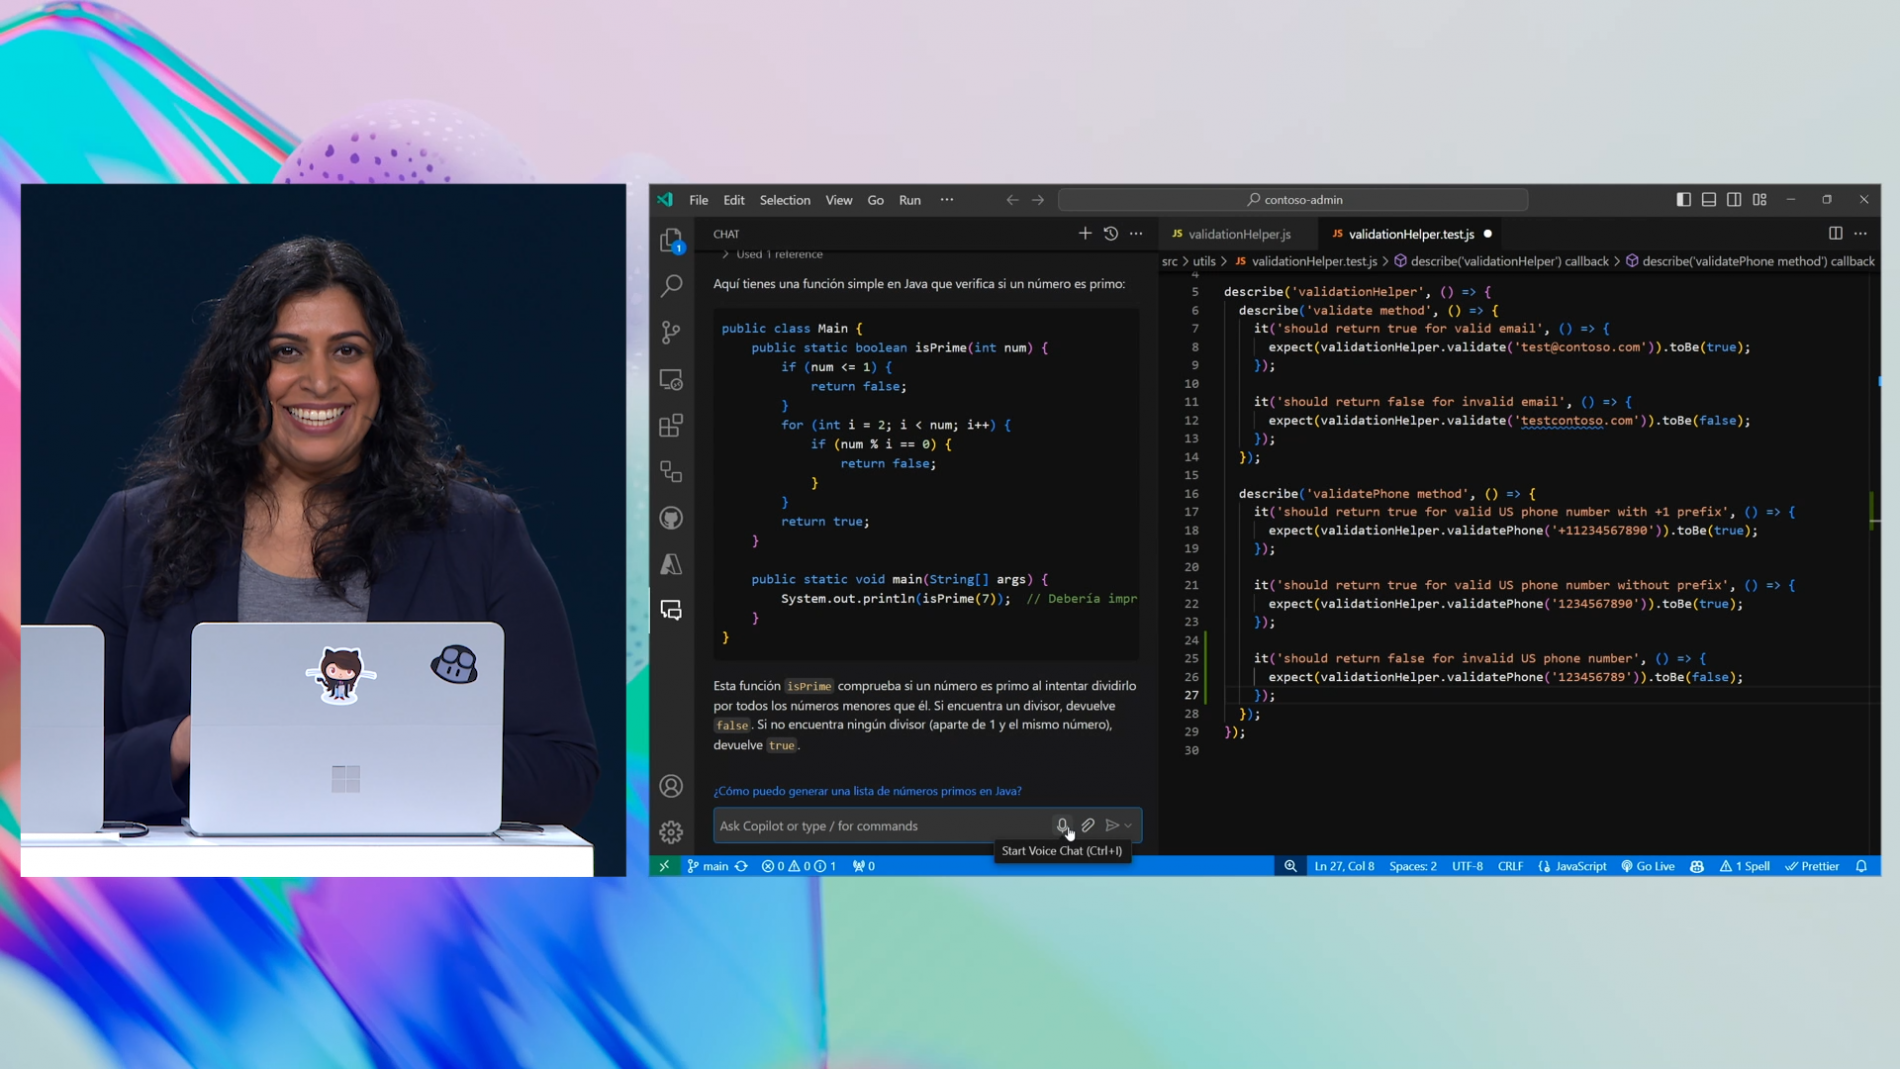Open the GitHub icon in activity bar
Image resolution: width=1900 pixels, height=1069 pixels.
coord(671,518)
